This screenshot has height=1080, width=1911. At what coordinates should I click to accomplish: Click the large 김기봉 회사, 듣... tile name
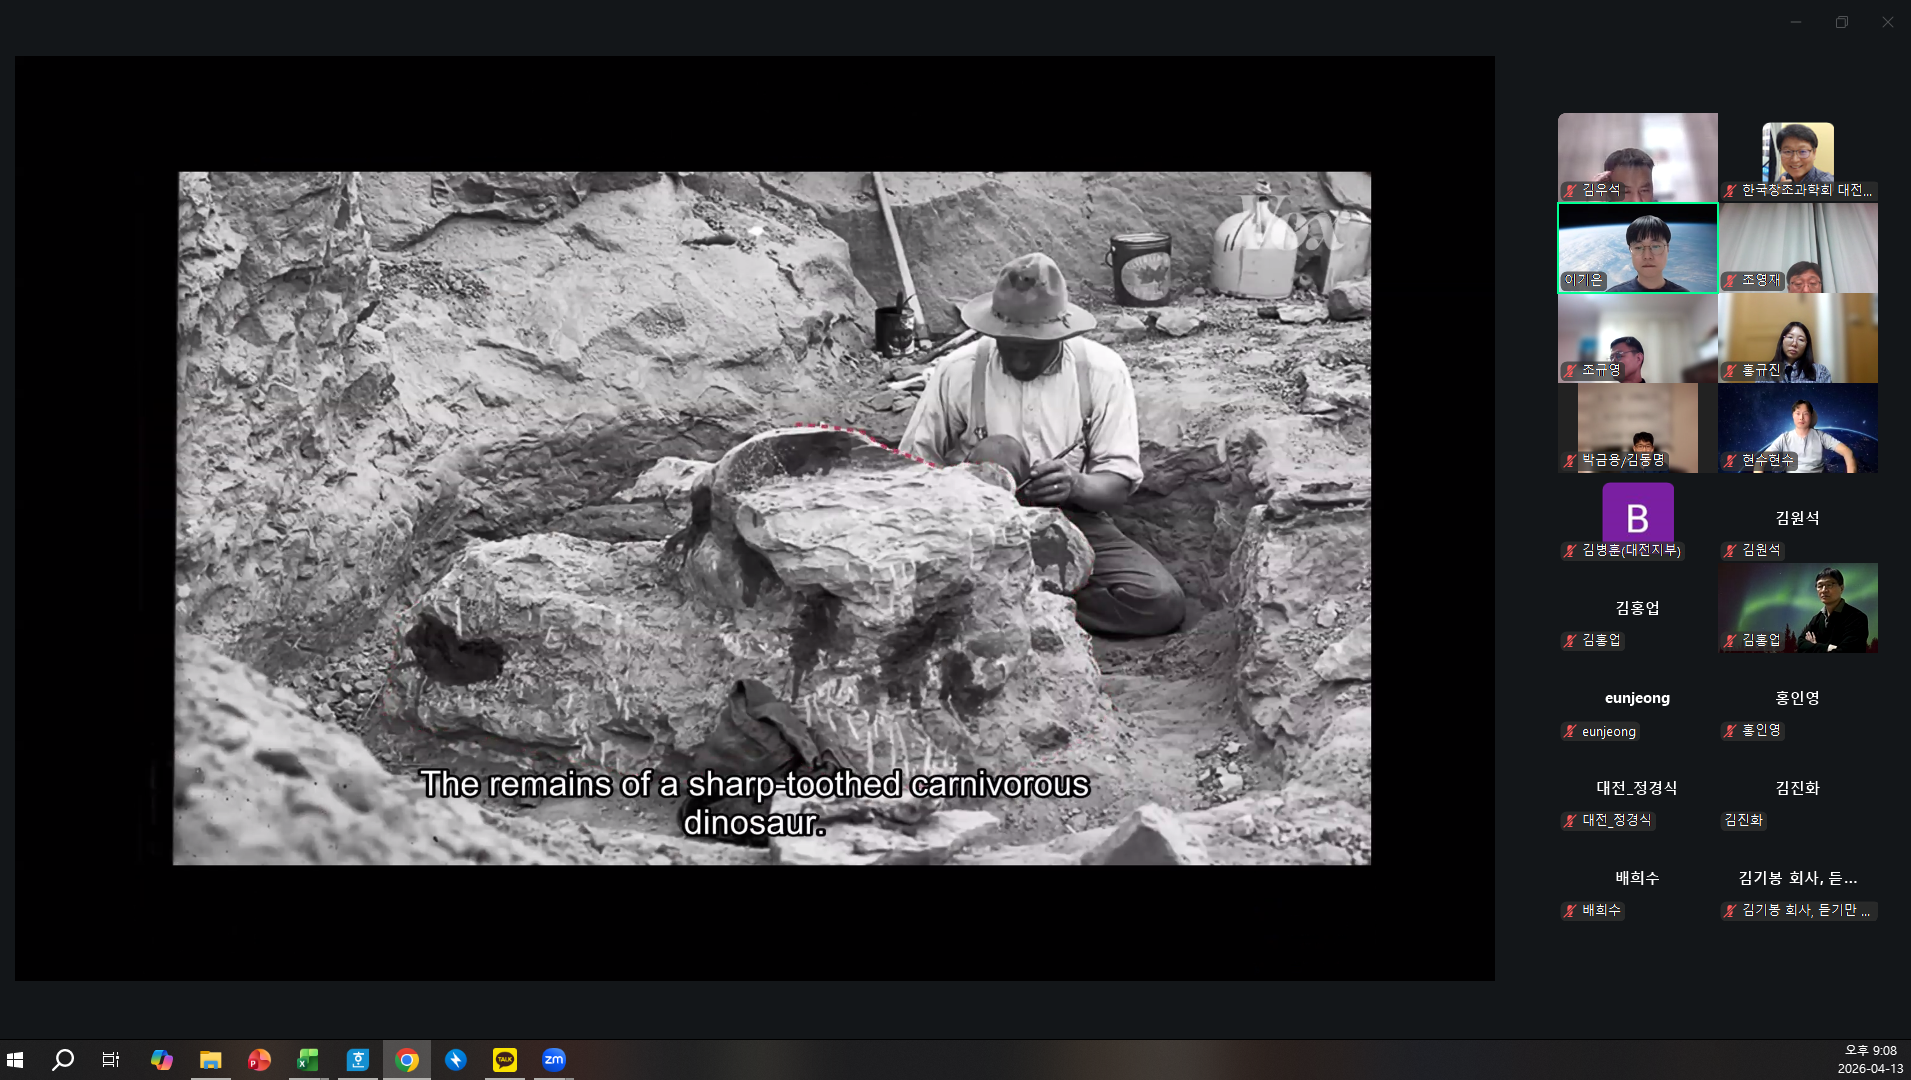pyautogui.click(x=1797, y=878)
